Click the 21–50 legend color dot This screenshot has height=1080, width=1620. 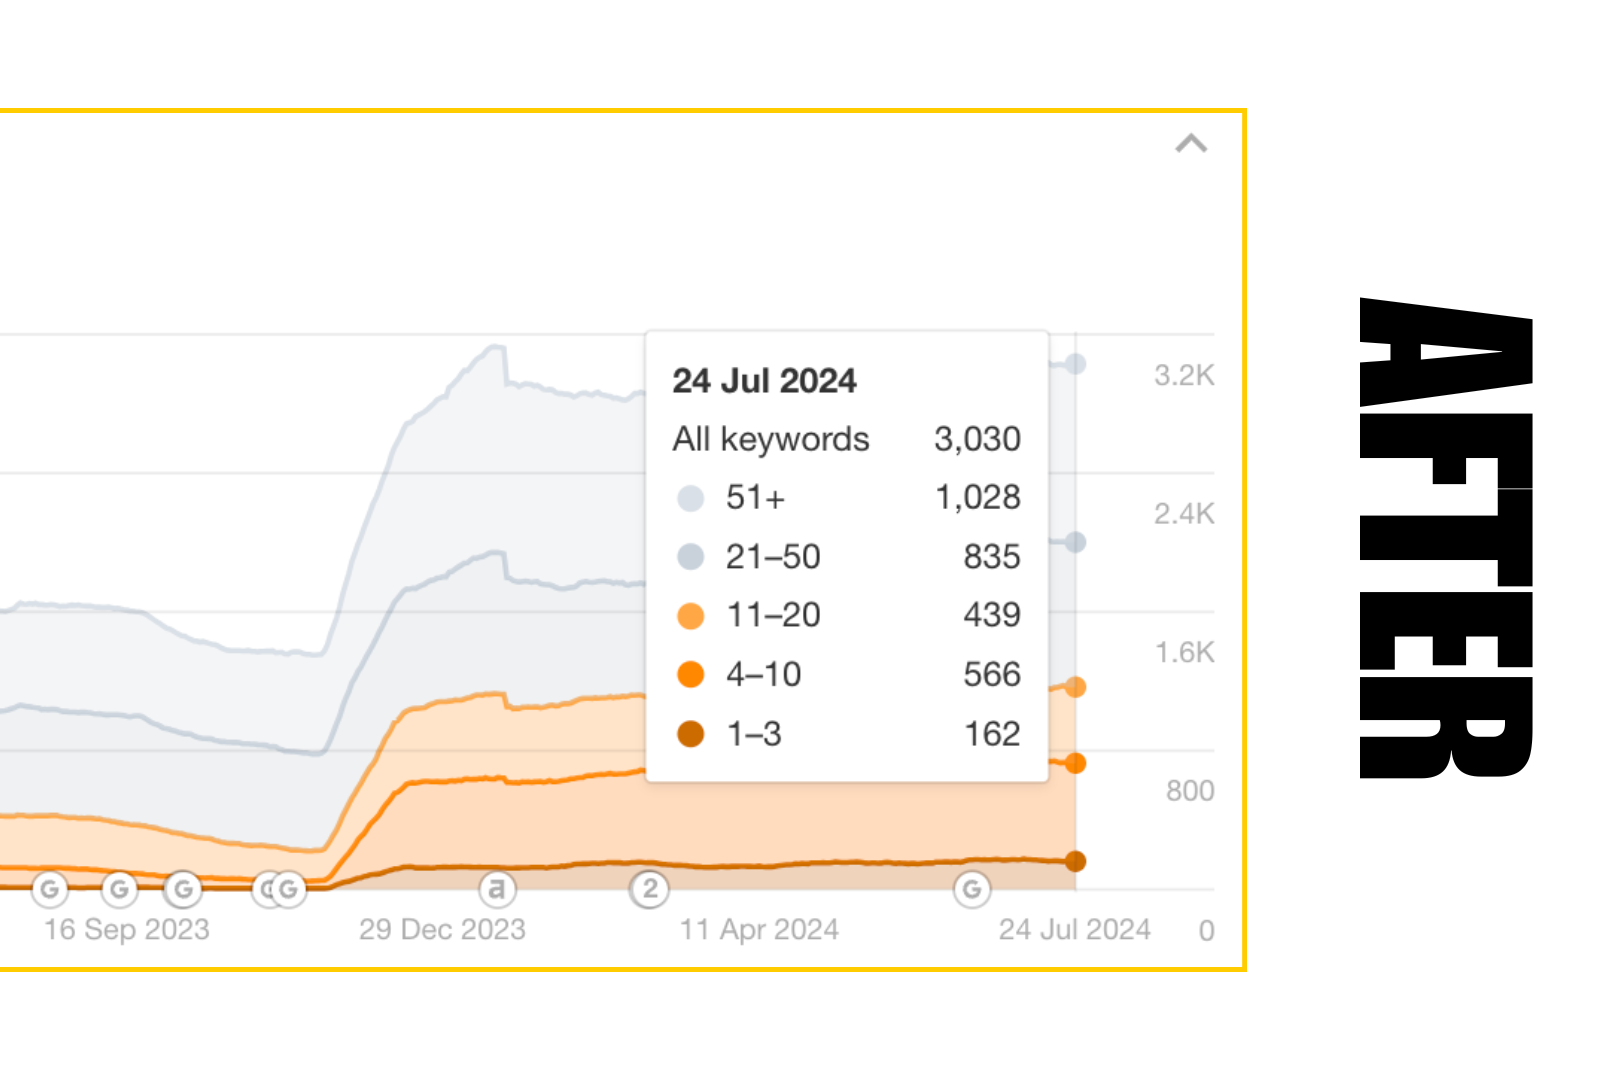(x=691, y=557)
